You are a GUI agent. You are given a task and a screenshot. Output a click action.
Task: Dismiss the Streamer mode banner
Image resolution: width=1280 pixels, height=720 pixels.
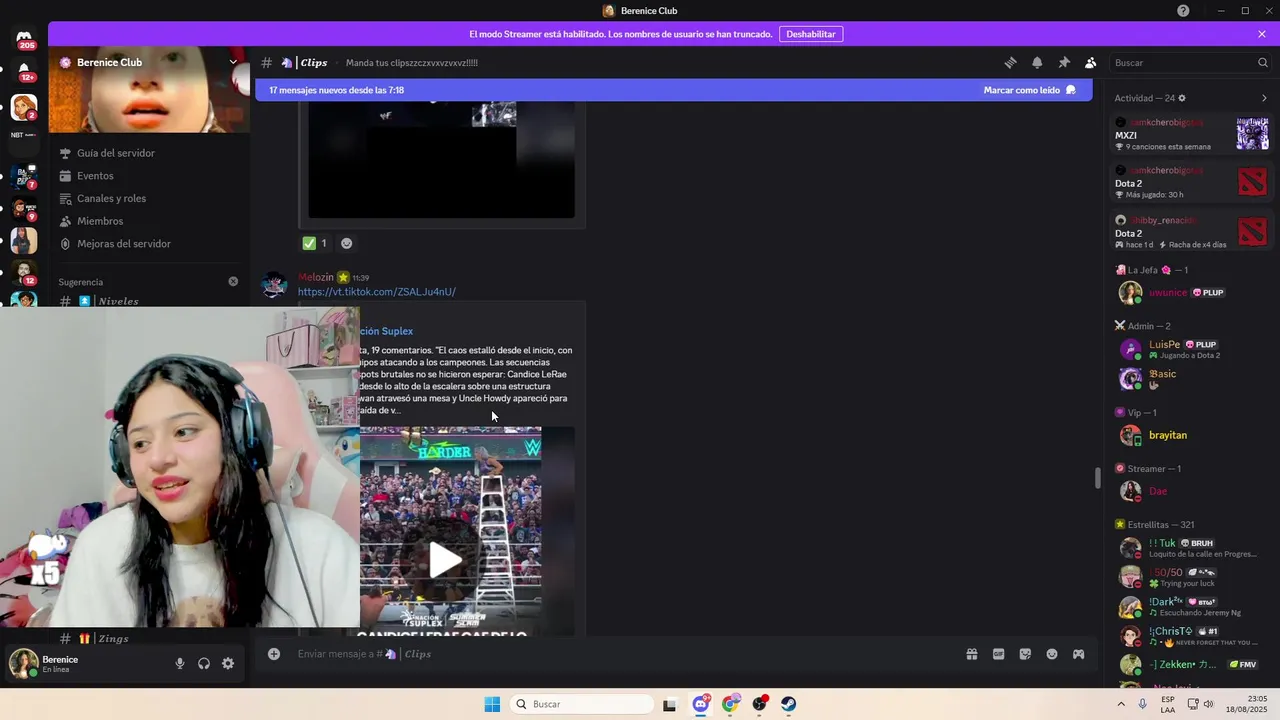coord(1262,34)
